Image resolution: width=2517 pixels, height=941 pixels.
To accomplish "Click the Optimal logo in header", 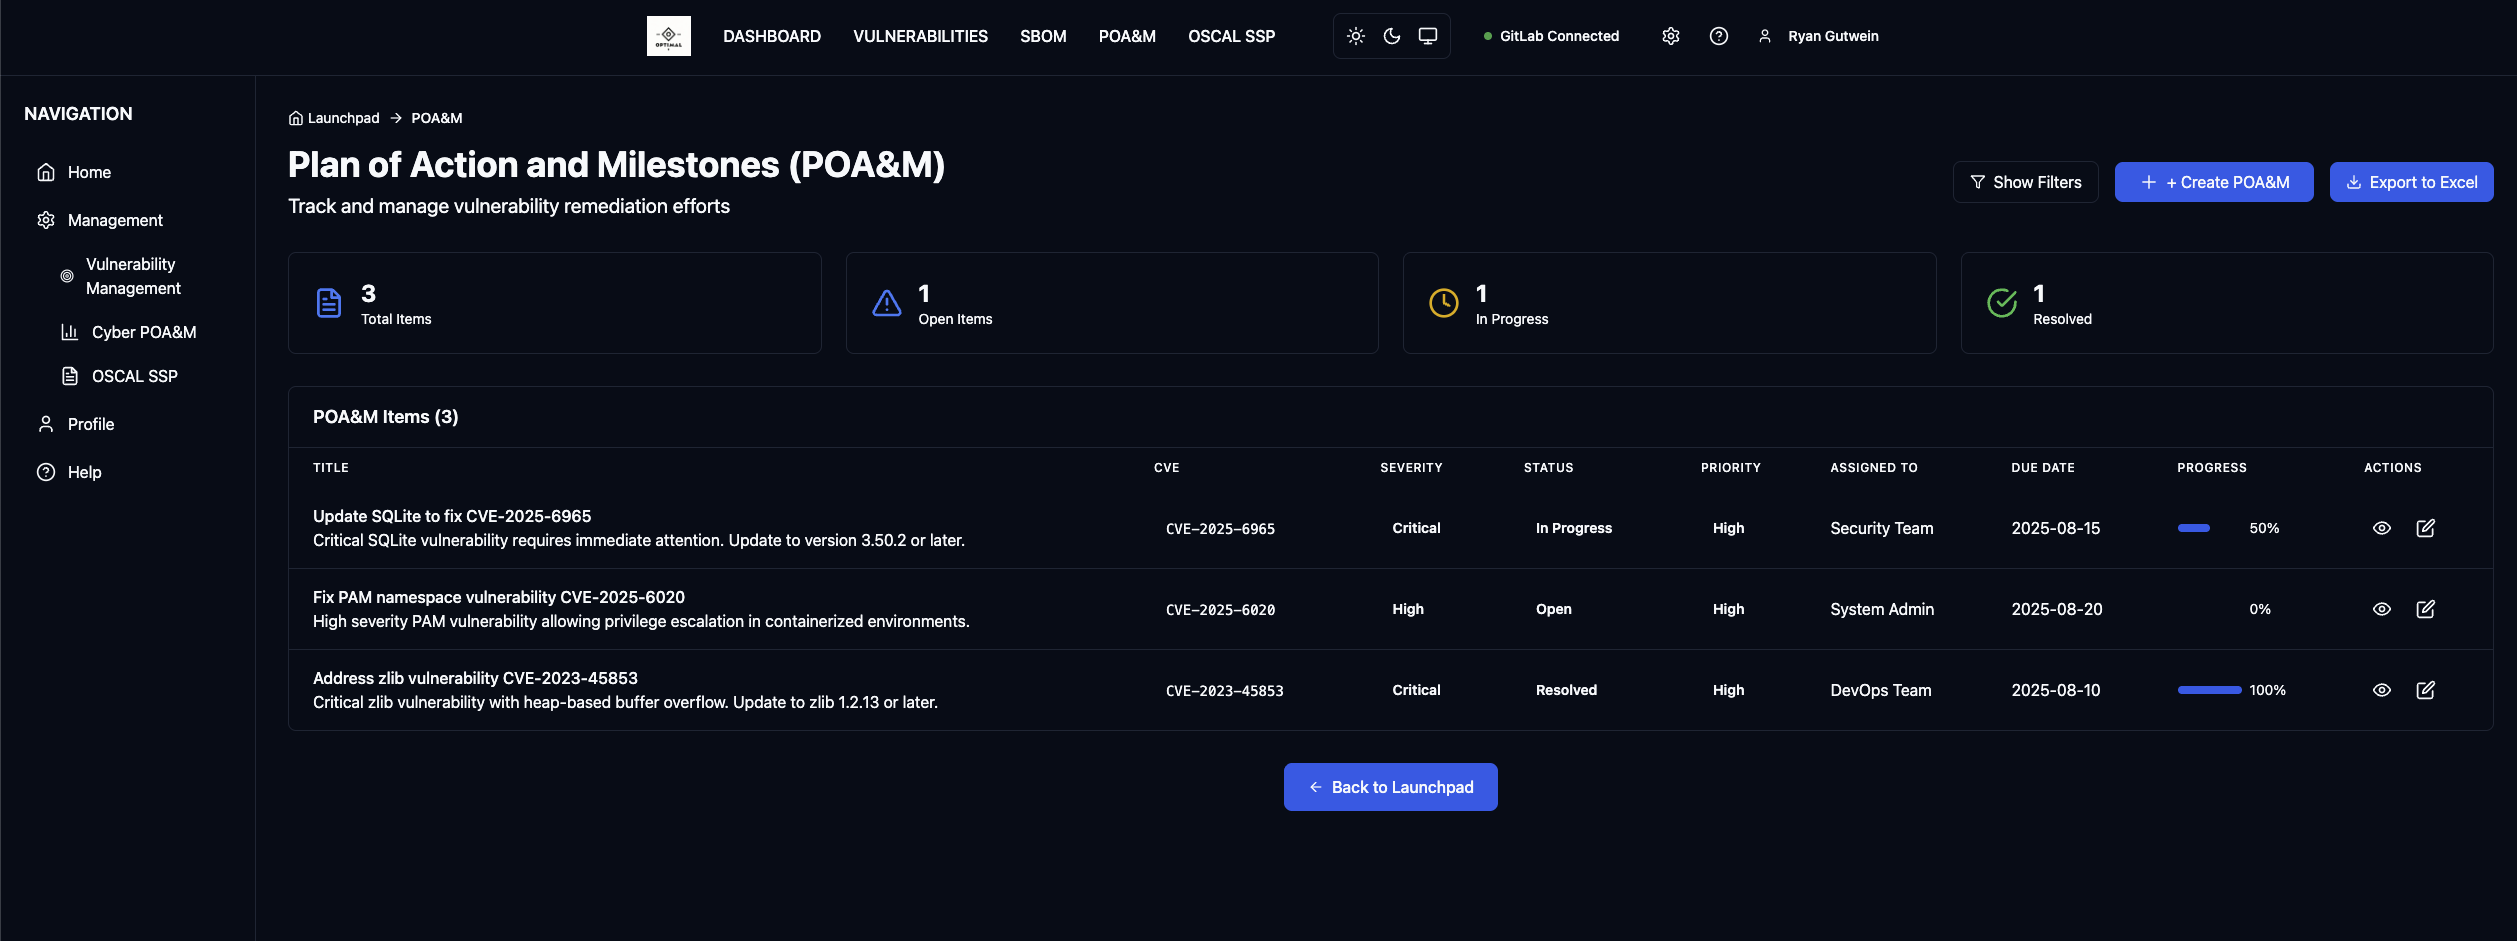I will pyautogui.click(x=669, y=36).
